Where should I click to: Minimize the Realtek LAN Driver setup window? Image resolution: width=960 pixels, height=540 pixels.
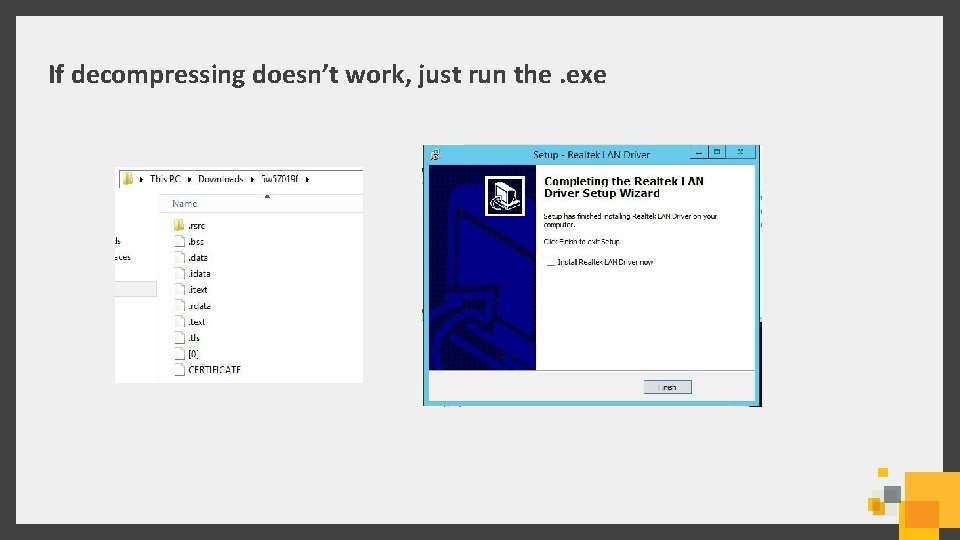[x=699, y=152]
